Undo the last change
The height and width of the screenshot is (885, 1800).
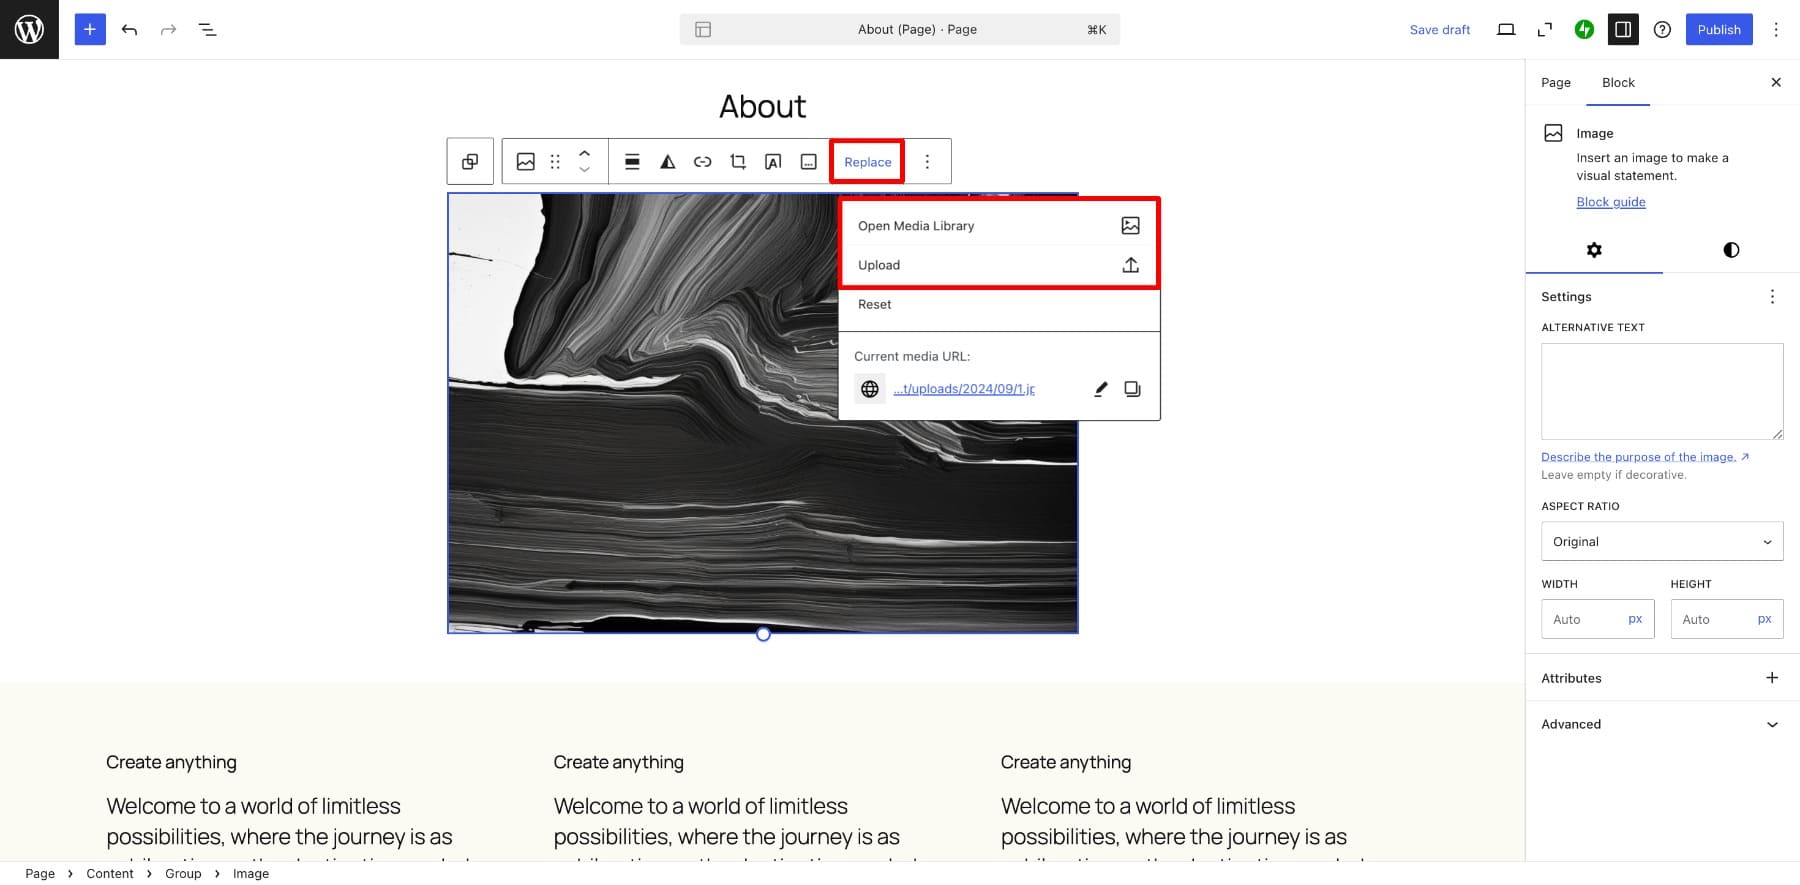pyautogui.click(x=129, y=29)
